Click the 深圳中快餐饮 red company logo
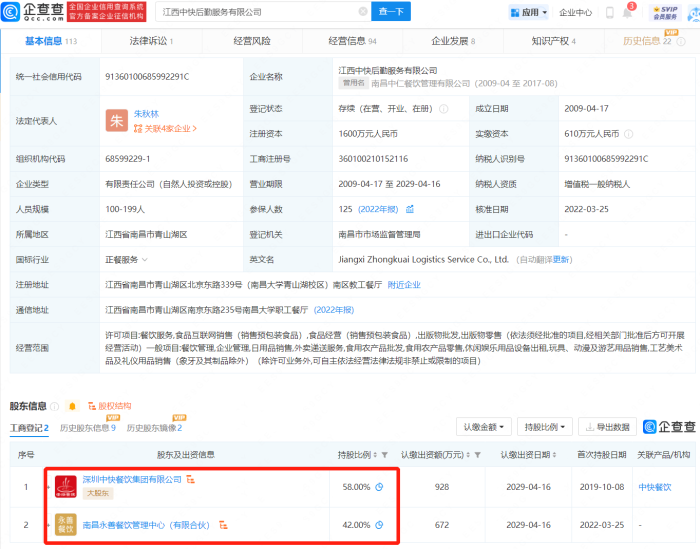The height and width of the screenshot is (549, 700). (66, 487)
